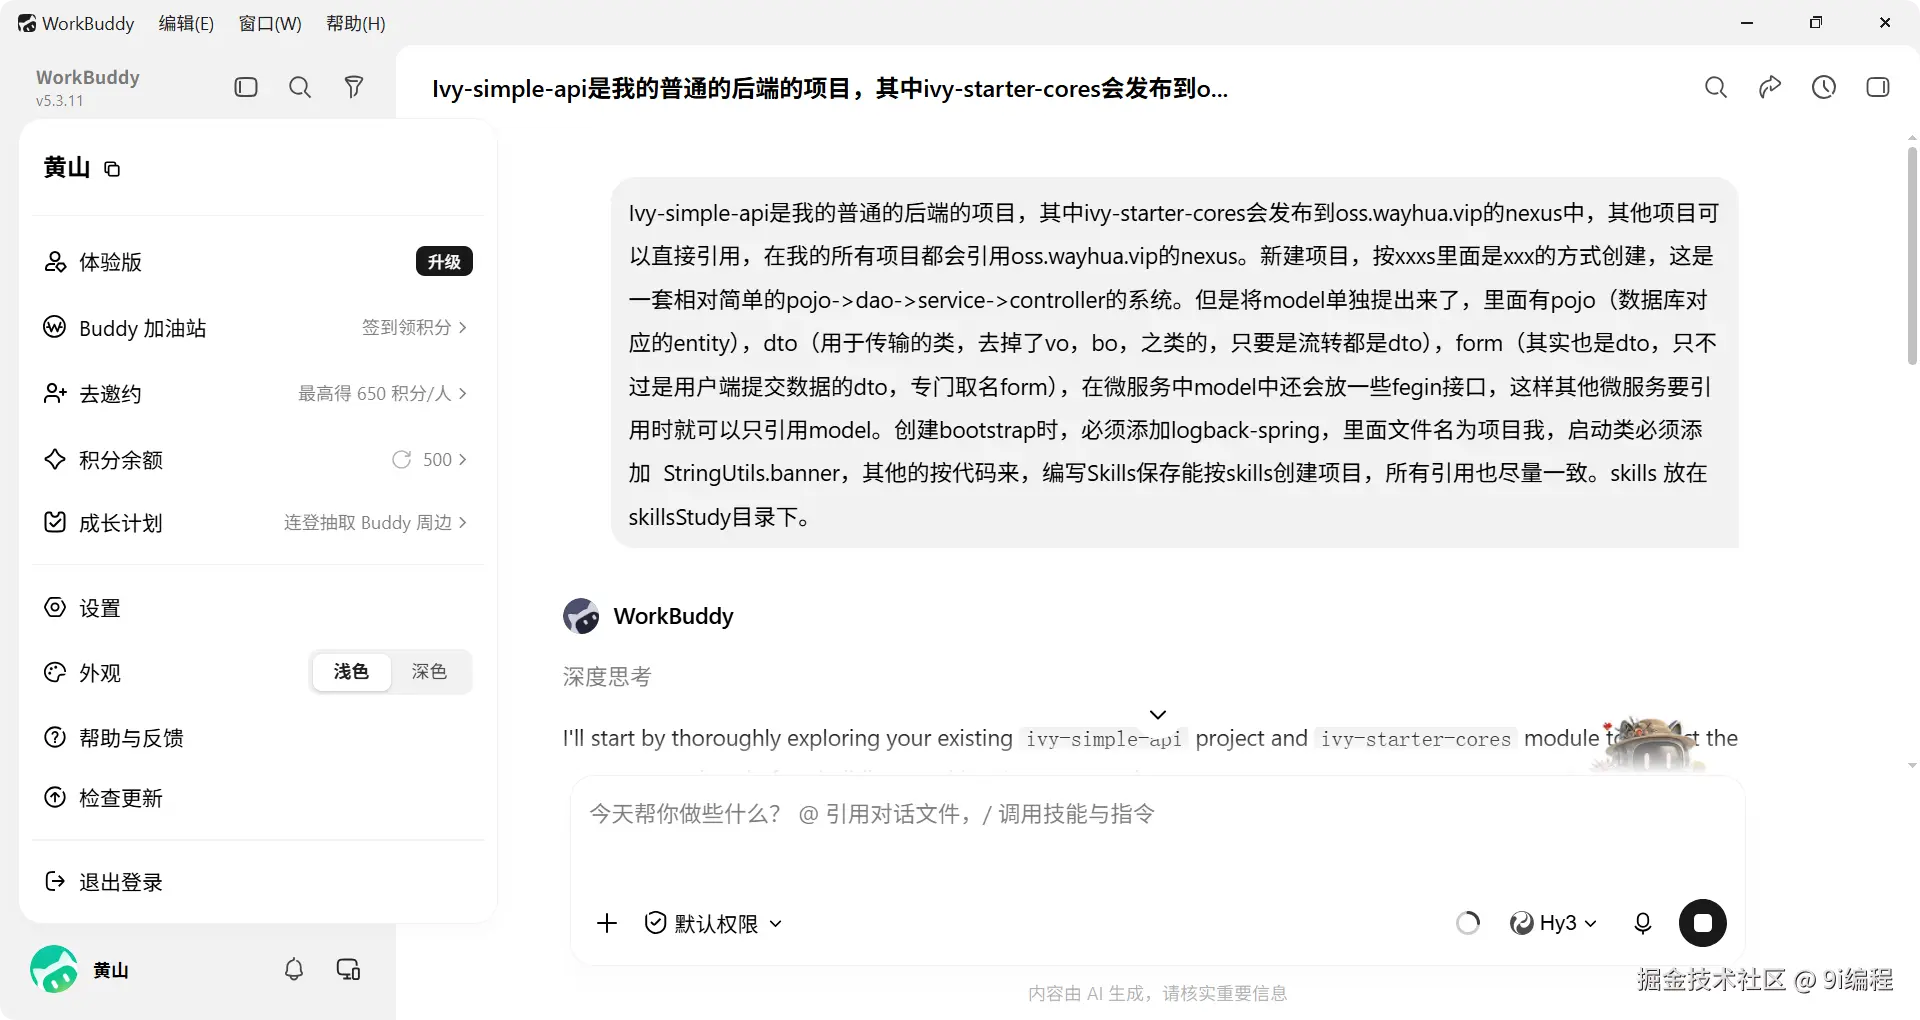The image size is (1920, 1020).
Task: Click the conversation title at top
Action: click(x=830, y=88)
